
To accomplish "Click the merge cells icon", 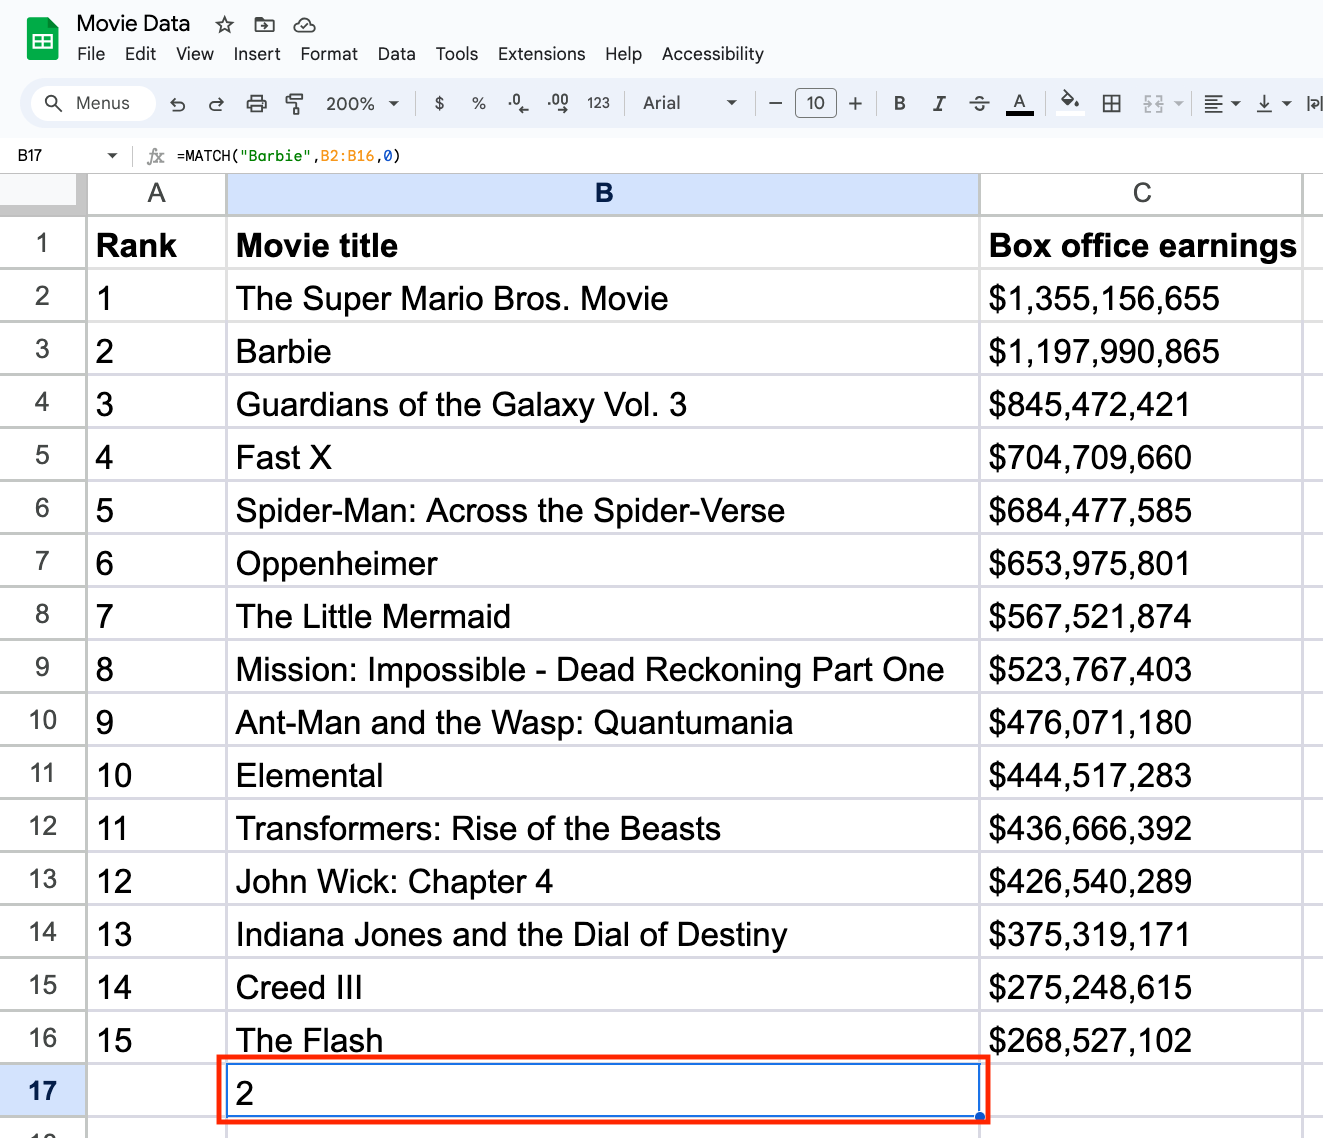I will point(1153,103).
